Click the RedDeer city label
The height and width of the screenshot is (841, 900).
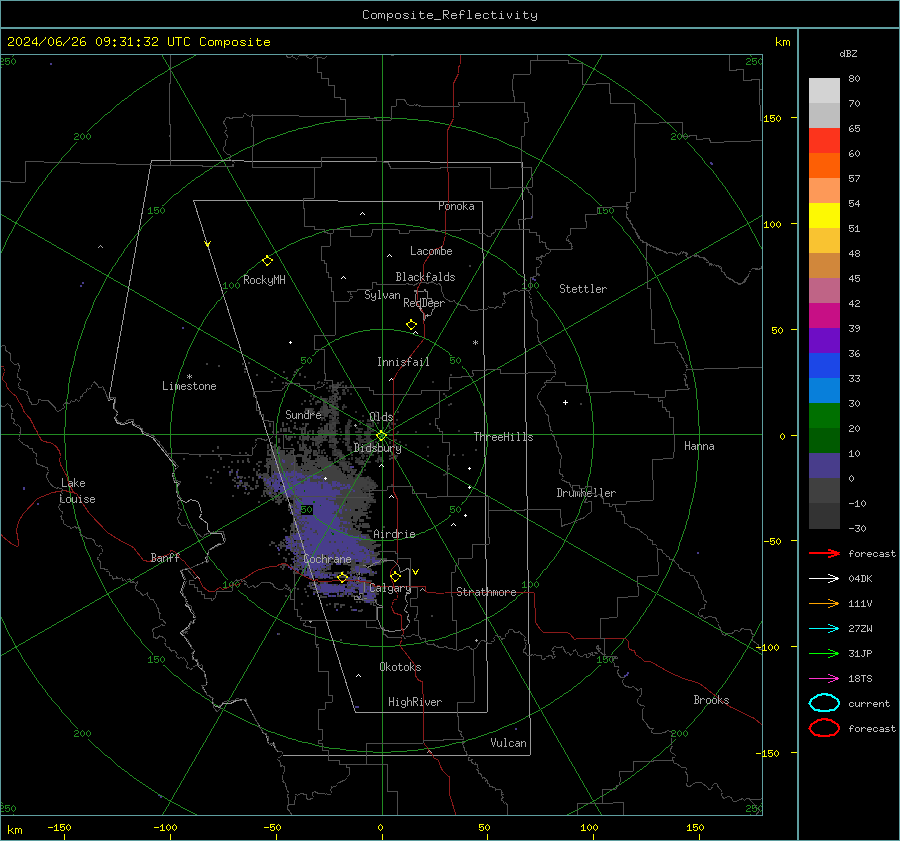[x=424, y=303]
